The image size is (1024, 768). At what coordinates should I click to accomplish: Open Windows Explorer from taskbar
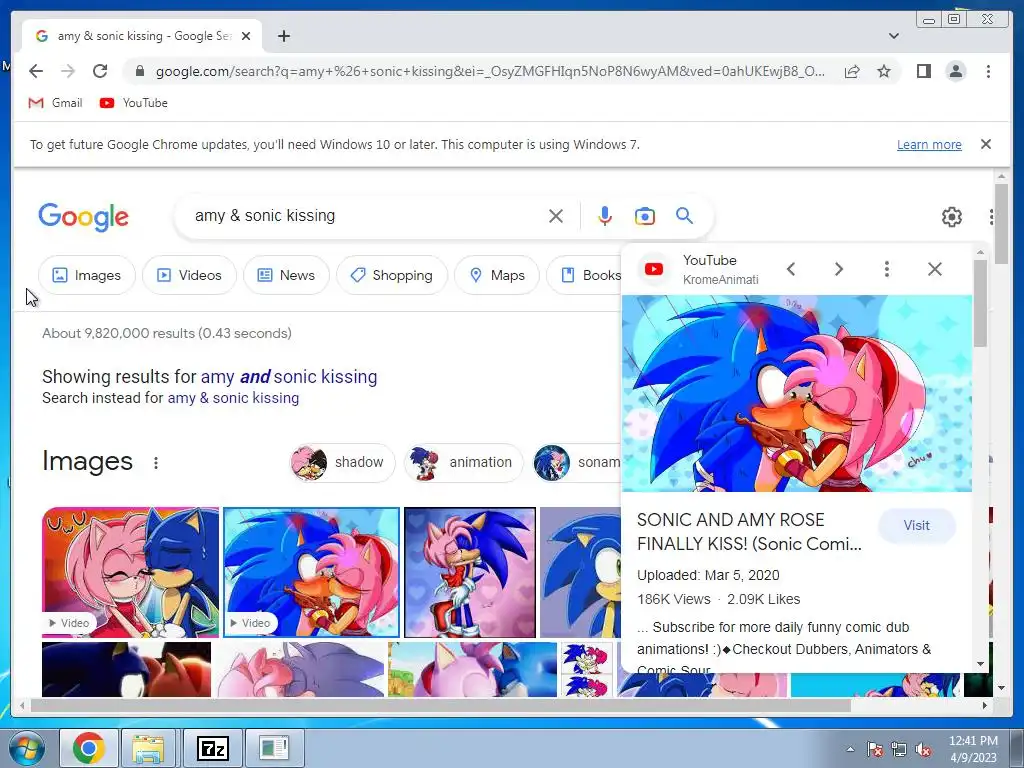point(148,748)
